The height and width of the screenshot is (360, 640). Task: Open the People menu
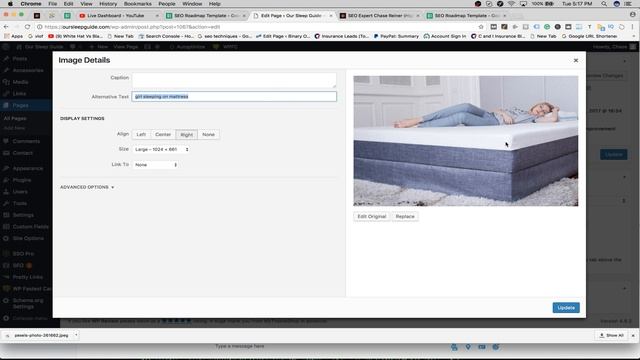(x=167, y=4)
